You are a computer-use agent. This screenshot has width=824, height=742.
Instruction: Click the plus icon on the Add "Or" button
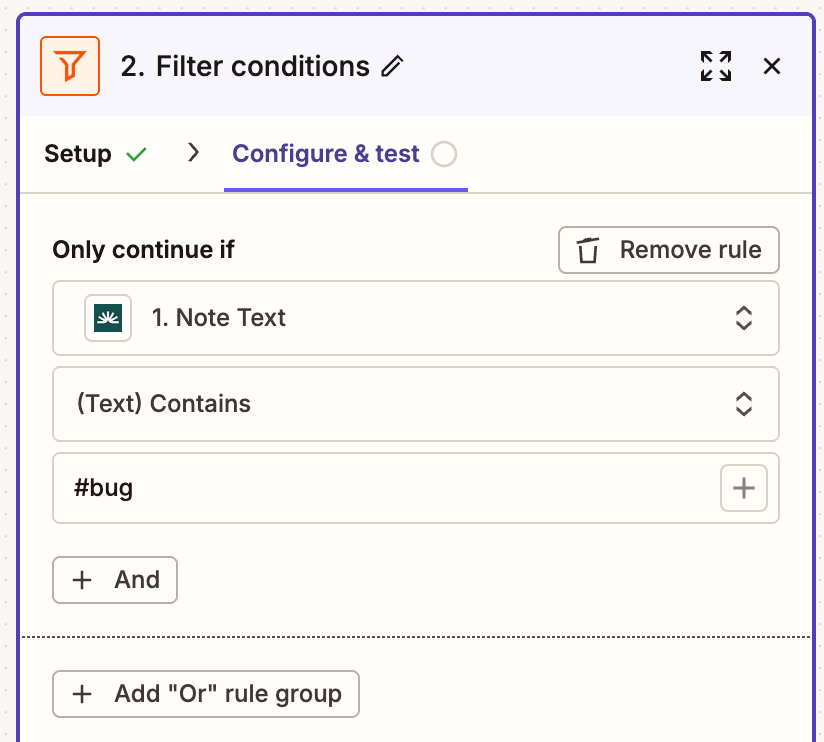(83, 694)
